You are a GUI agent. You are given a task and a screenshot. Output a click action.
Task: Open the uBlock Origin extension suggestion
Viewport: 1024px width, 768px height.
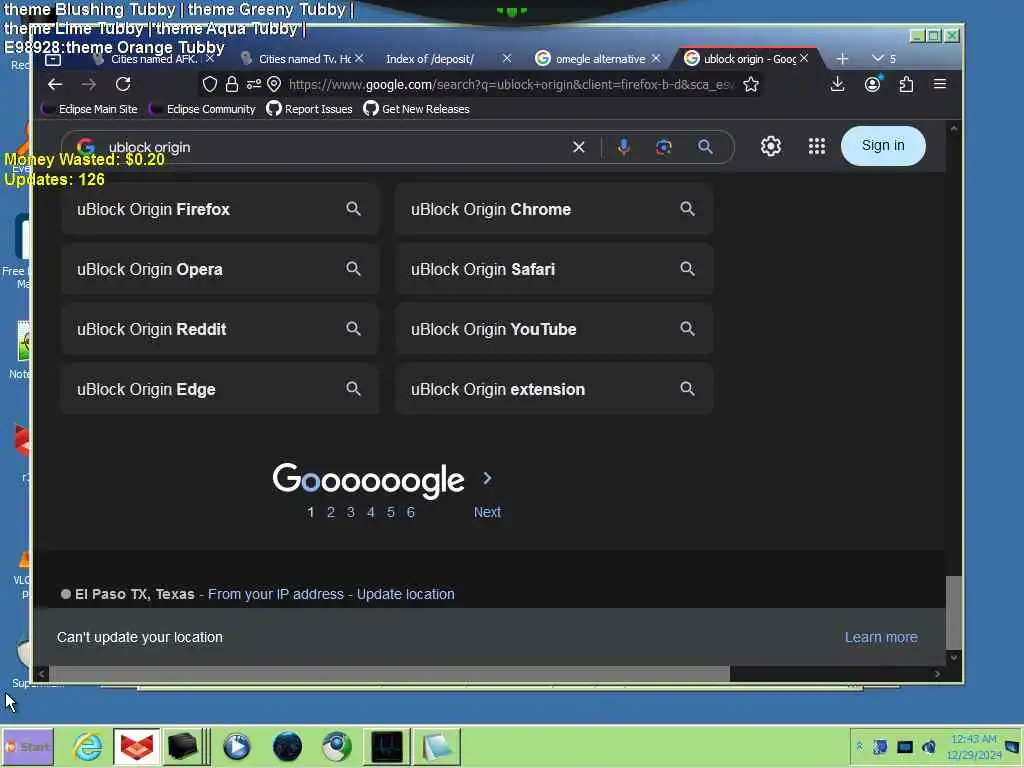point(554,389)
